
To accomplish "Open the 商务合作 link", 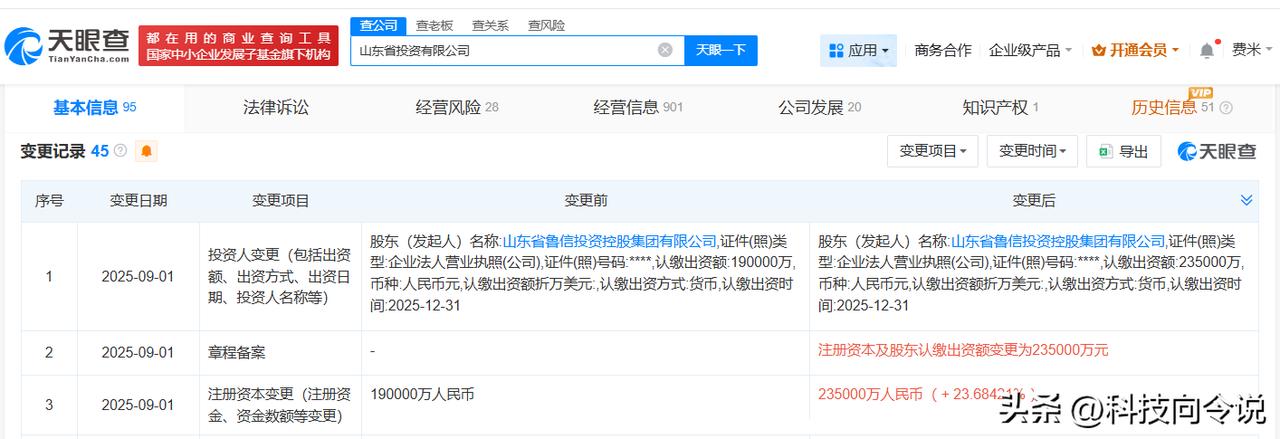I will pyautogui.click(x=943, y=50).
